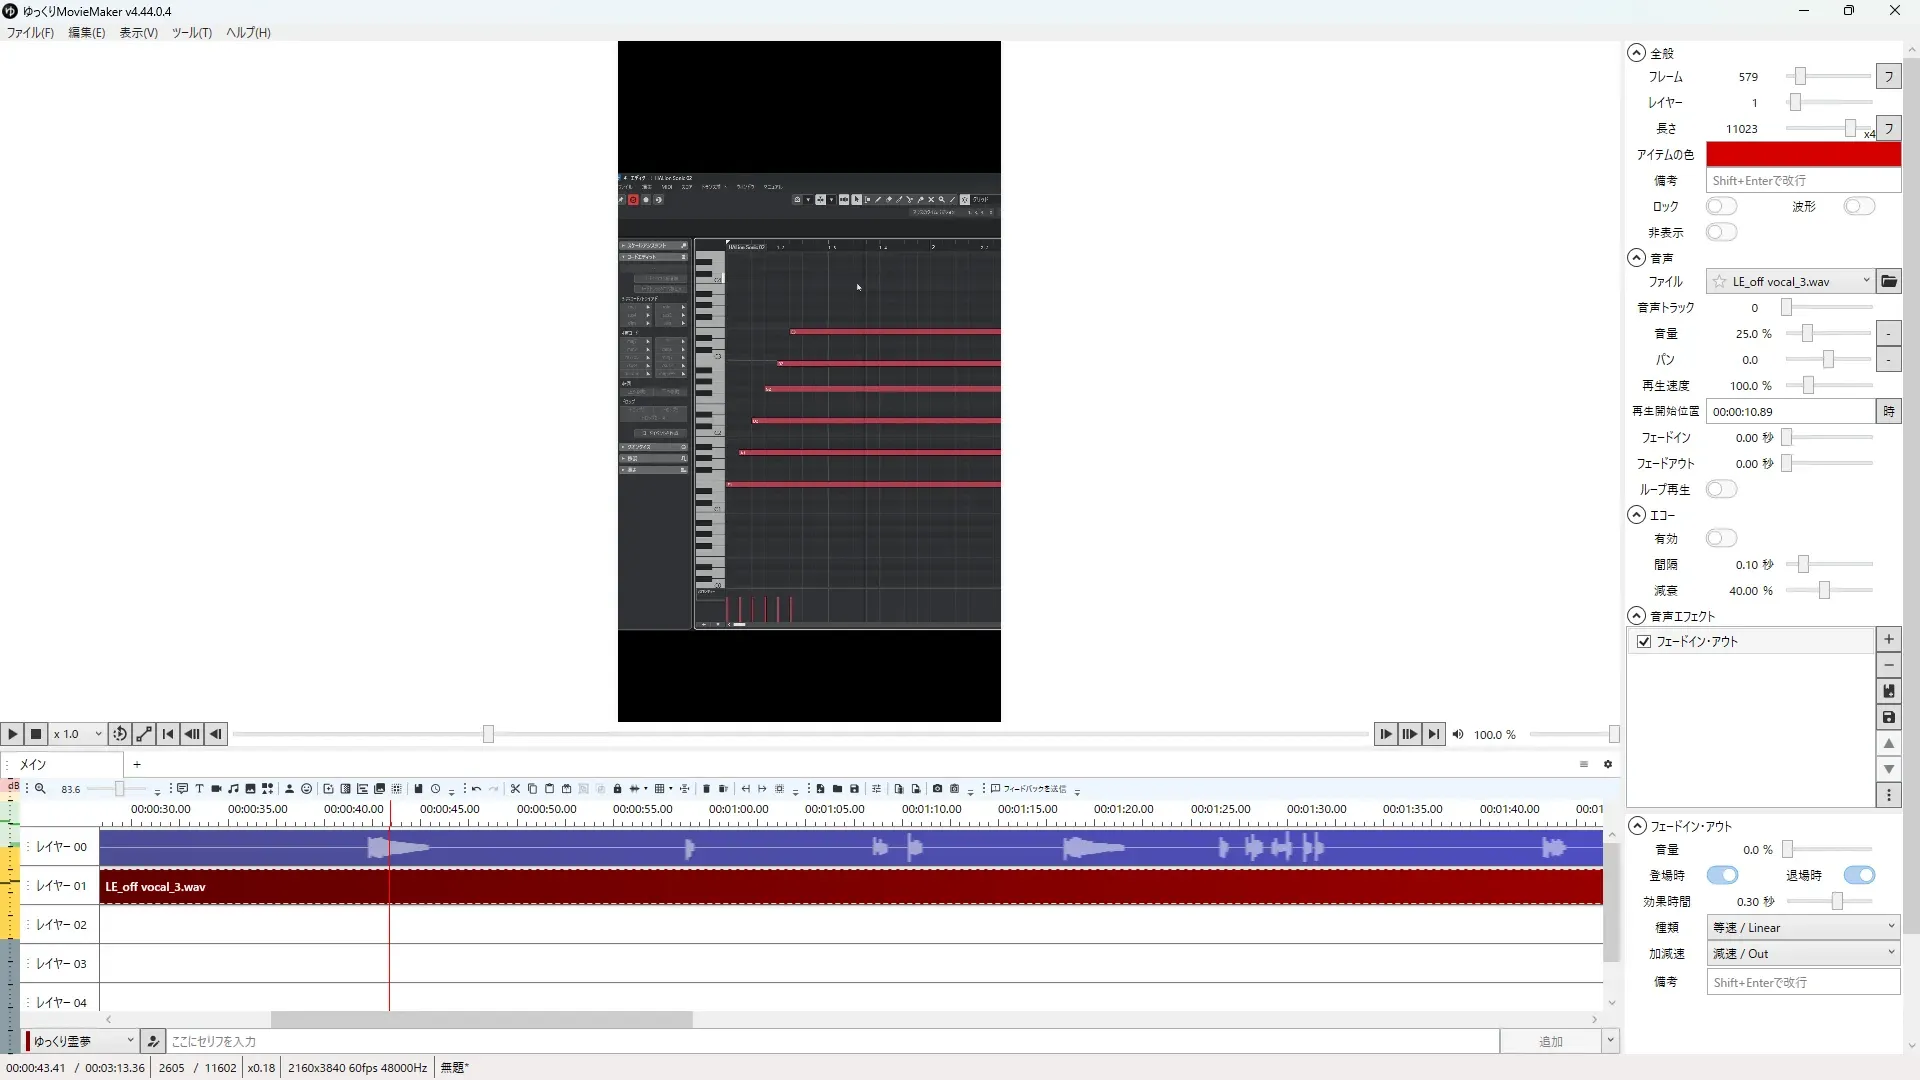
Task: Collapse the エコー section
Action: (1636, 515)
